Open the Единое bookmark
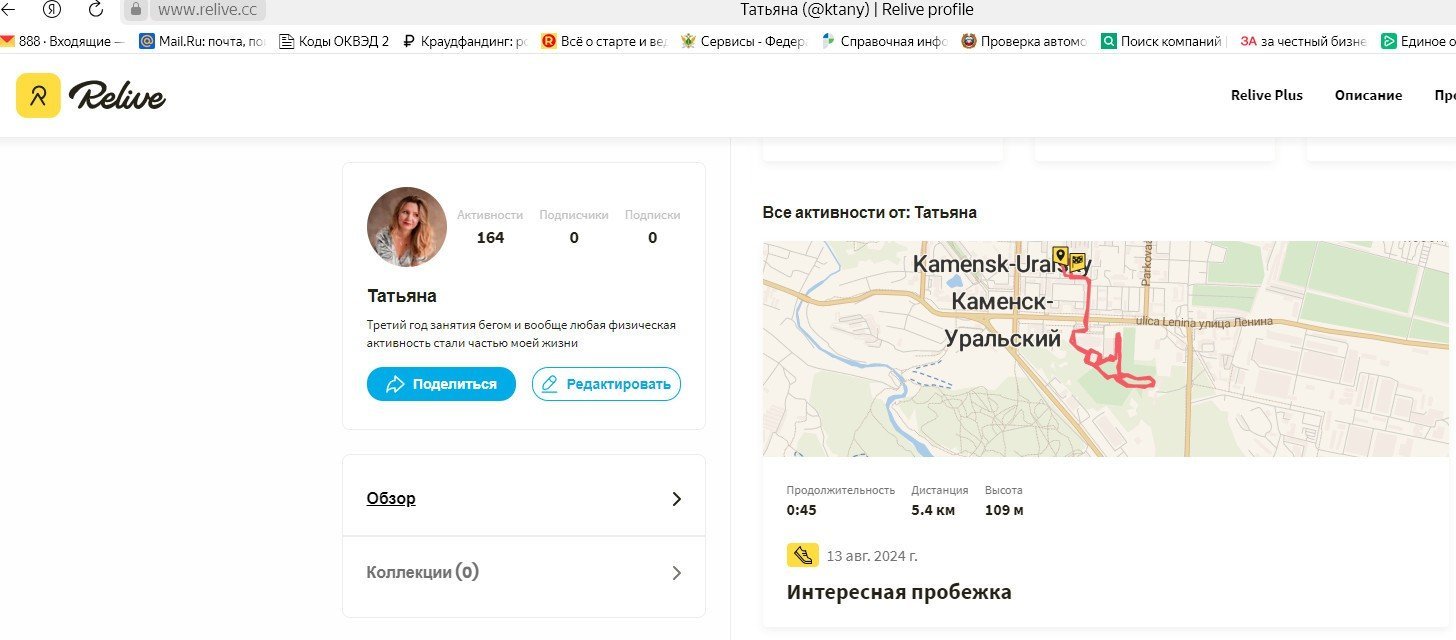 pos(1418,41)
